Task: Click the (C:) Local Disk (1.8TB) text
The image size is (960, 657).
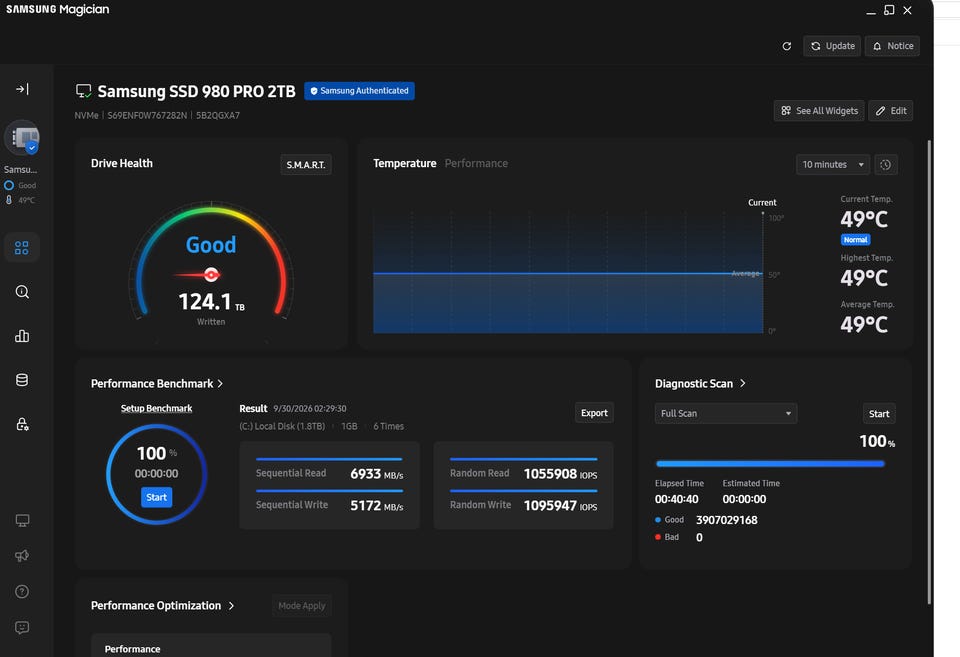Action: 282,426
